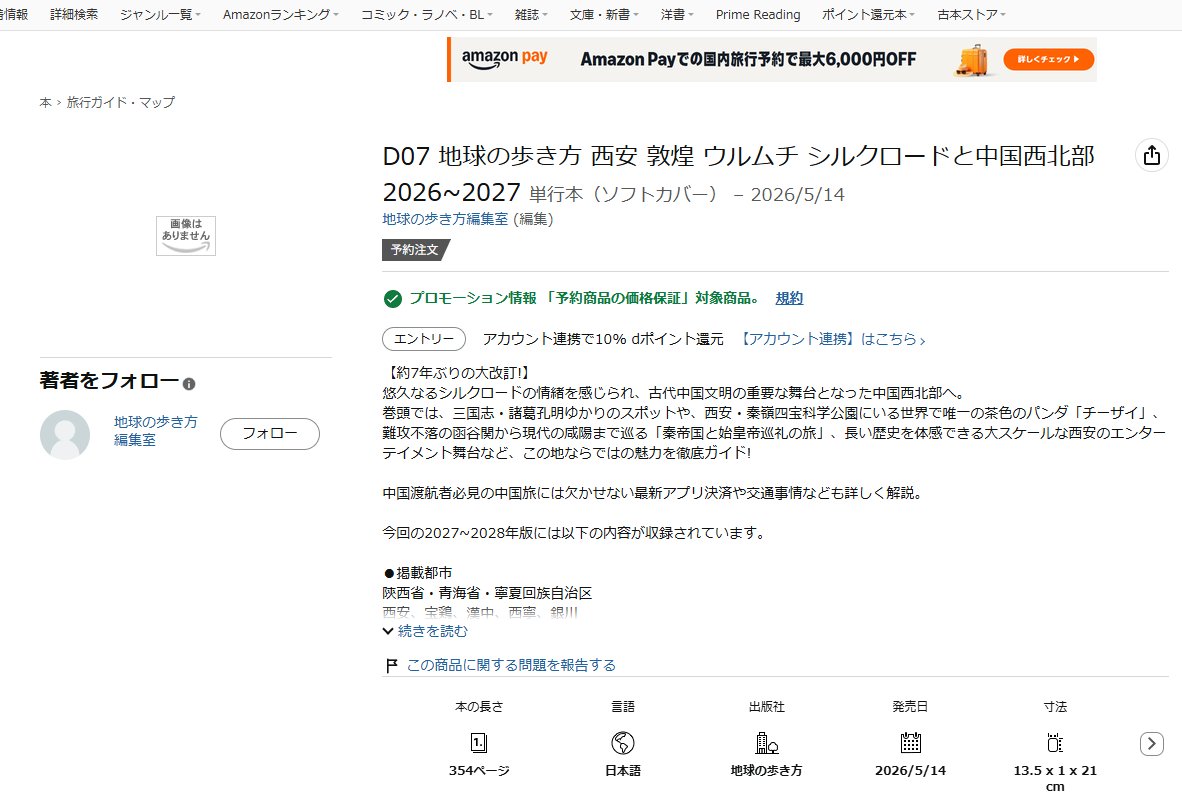Open the コミック・ラノベ・BL dropdown
The width and height of the screenshot is (1182, 805).
pyautogui.click(x=427, y=14)
